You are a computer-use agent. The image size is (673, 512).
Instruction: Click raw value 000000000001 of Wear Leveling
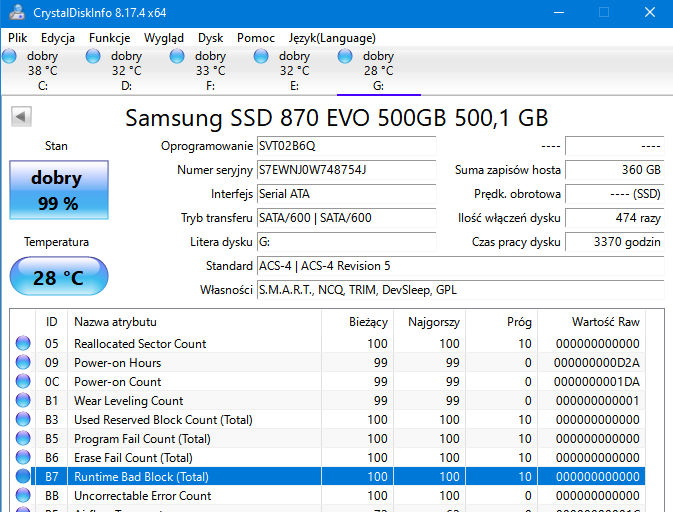pyautogui.click(x=597, y=401)
